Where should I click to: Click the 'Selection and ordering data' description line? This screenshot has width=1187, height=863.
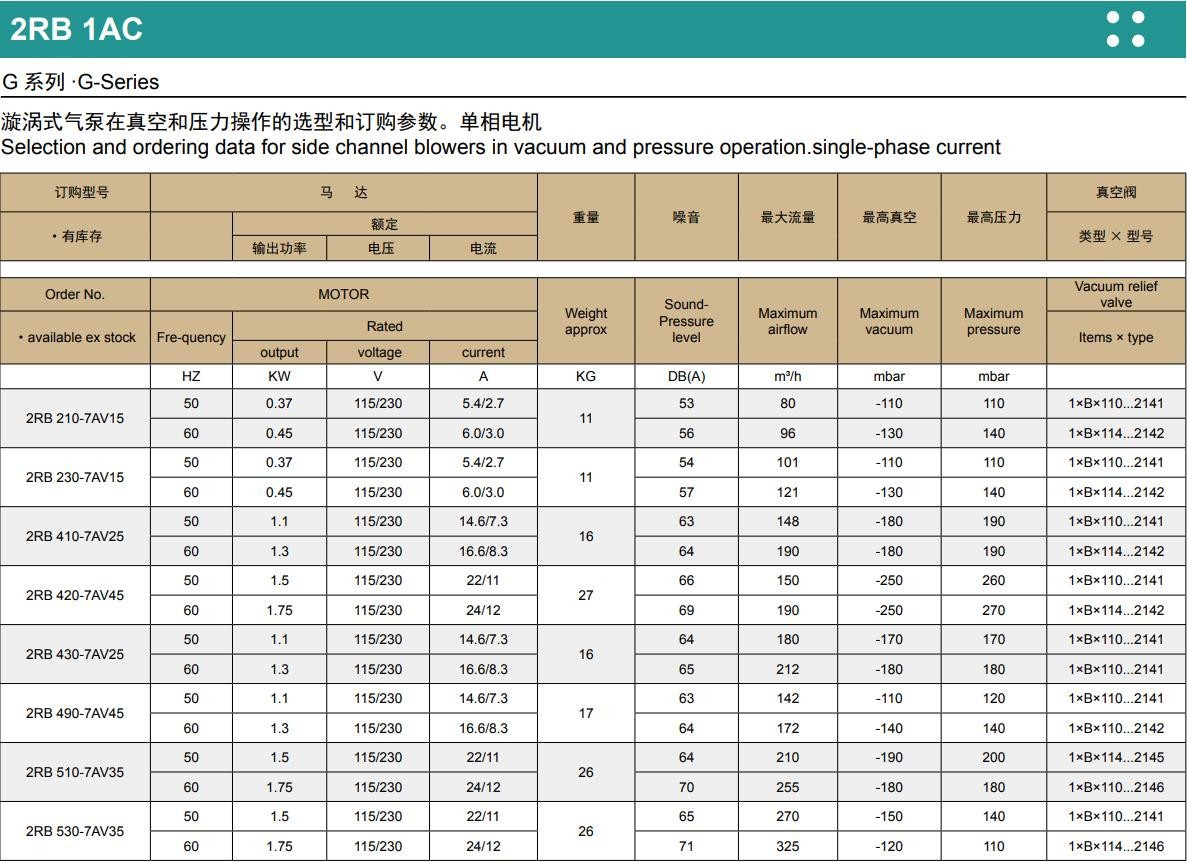tap(500, 147)
